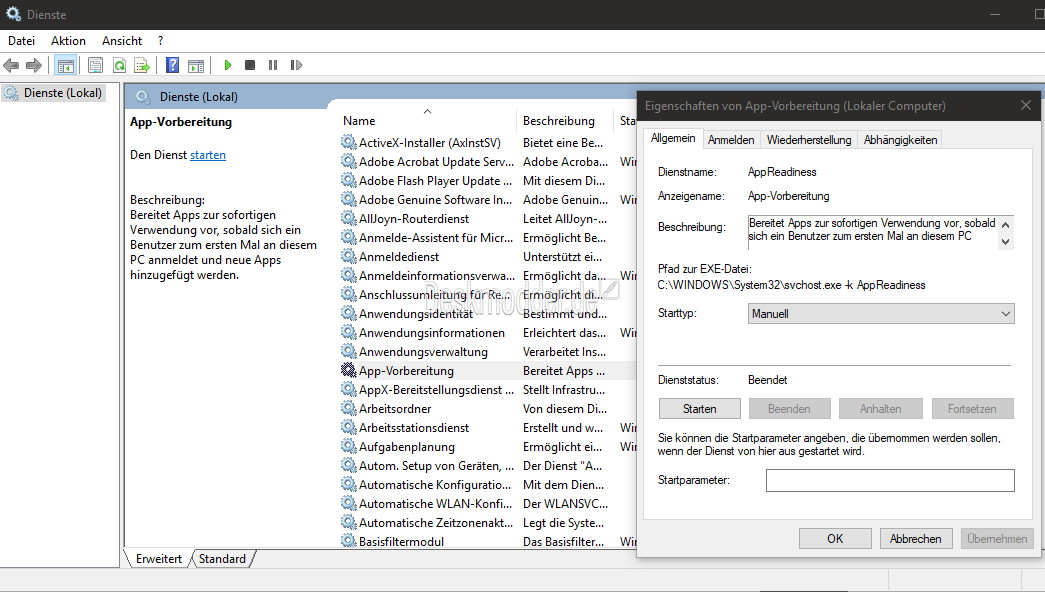Click gear icon beside Adobe Acrobat Update Service
1045x592 pixels.
pos(348,161)
